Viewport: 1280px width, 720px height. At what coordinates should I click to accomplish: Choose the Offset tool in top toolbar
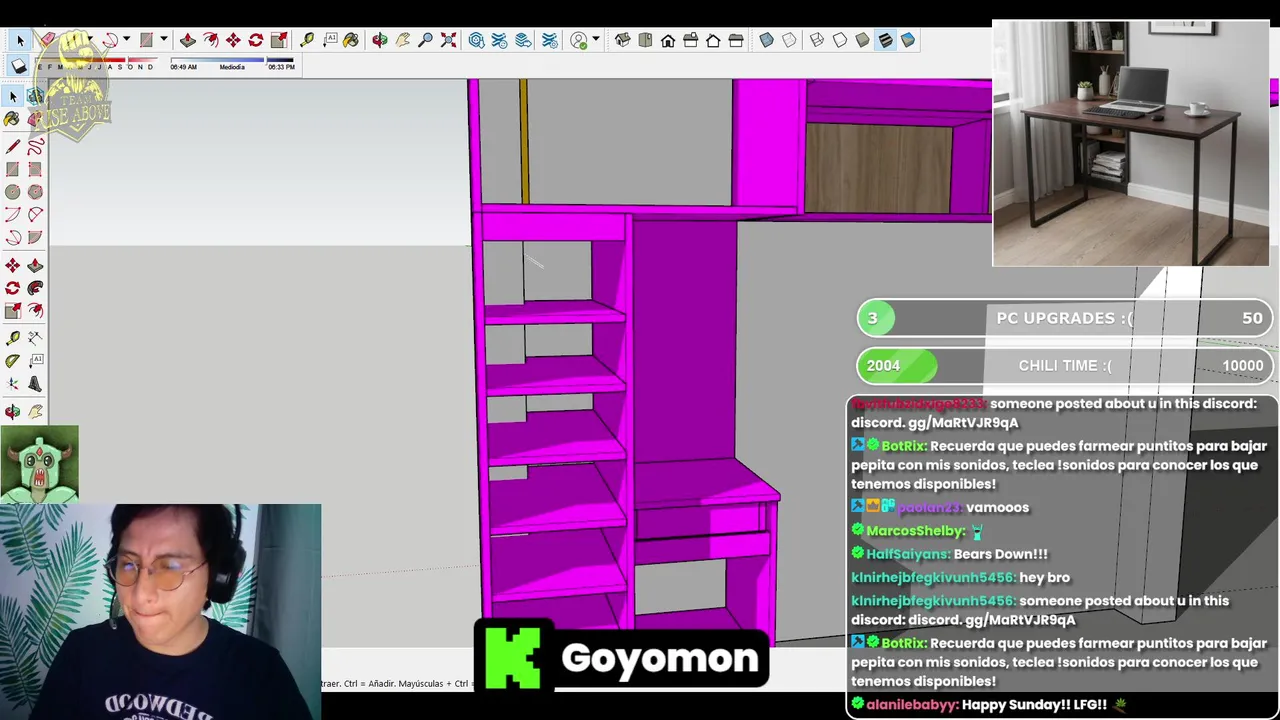click(x=211, y=40)
